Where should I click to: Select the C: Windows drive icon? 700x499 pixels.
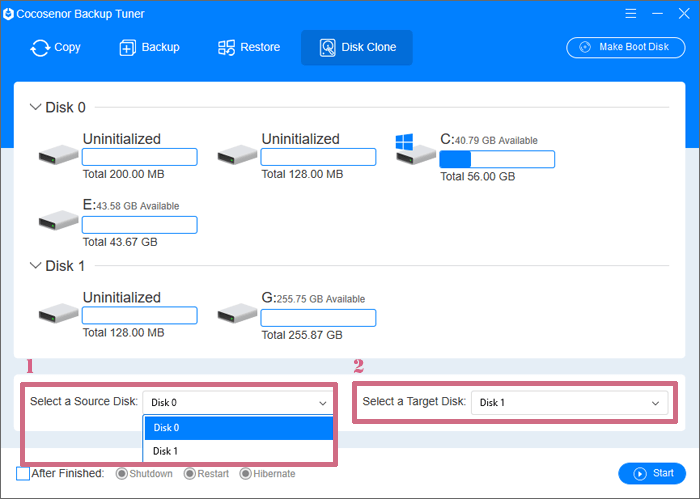coord(415,150)
